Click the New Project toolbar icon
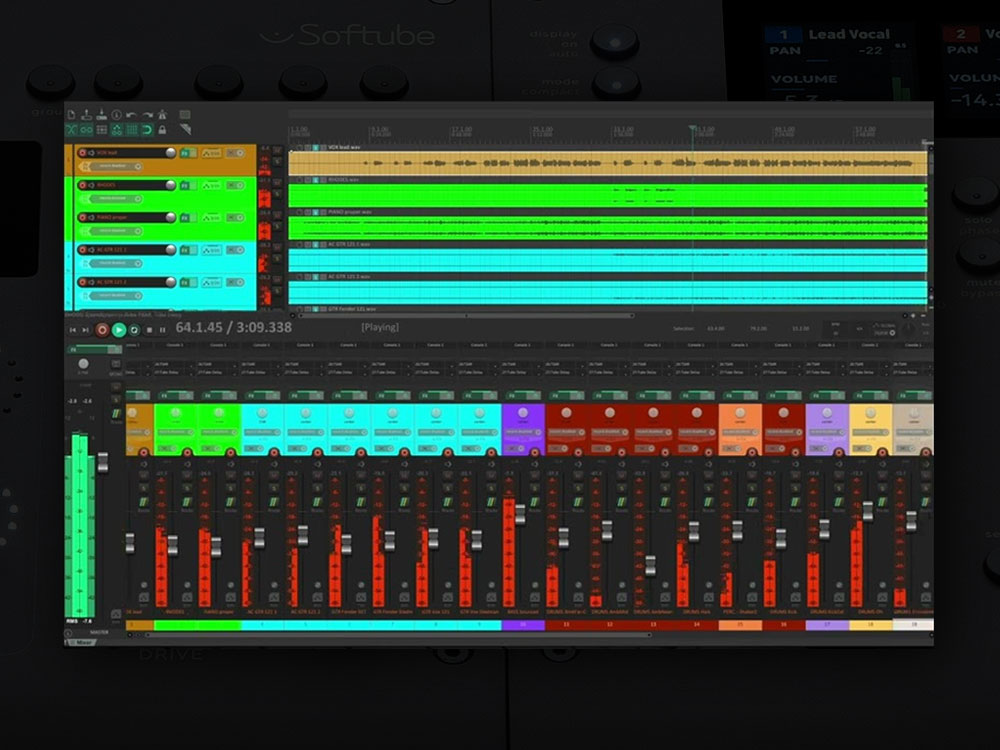 point(72,115)
